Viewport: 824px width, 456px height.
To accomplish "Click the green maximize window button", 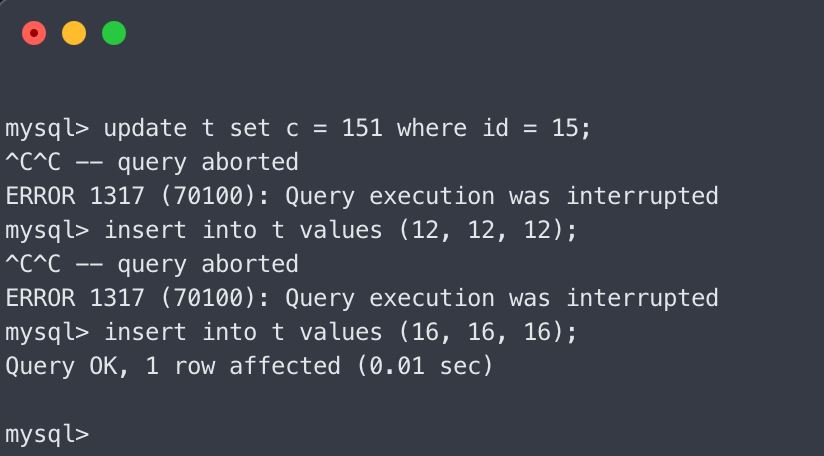I will point(114,33).
